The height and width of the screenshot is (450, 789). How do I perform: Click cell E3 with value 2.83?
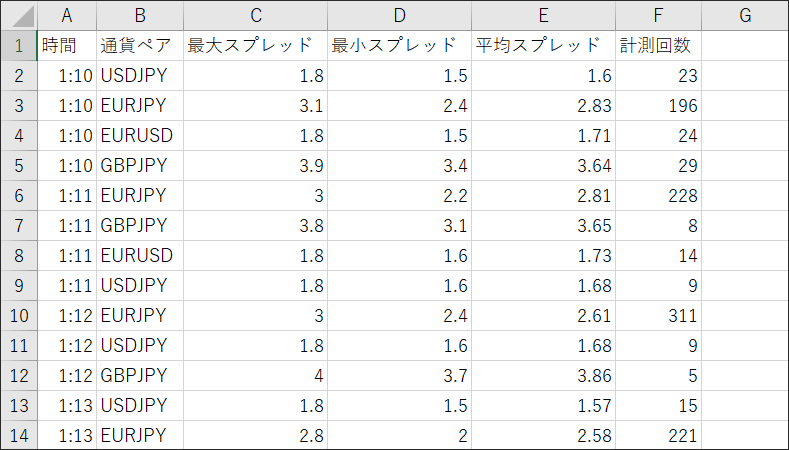543,106
